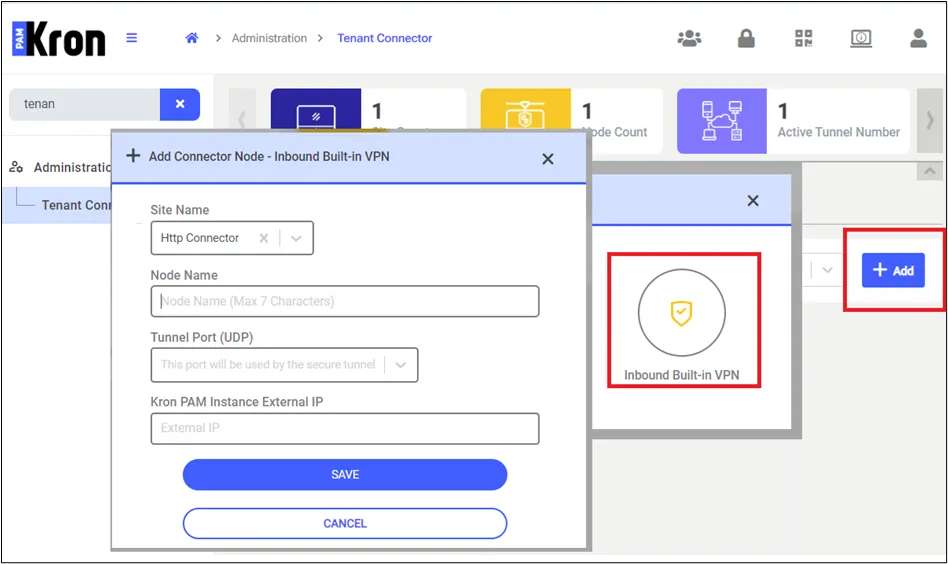This screenshot has height=564, width=948.
Task: Select the Inbound Built-in VPN shield icon
Action: [x=681, y=313]
